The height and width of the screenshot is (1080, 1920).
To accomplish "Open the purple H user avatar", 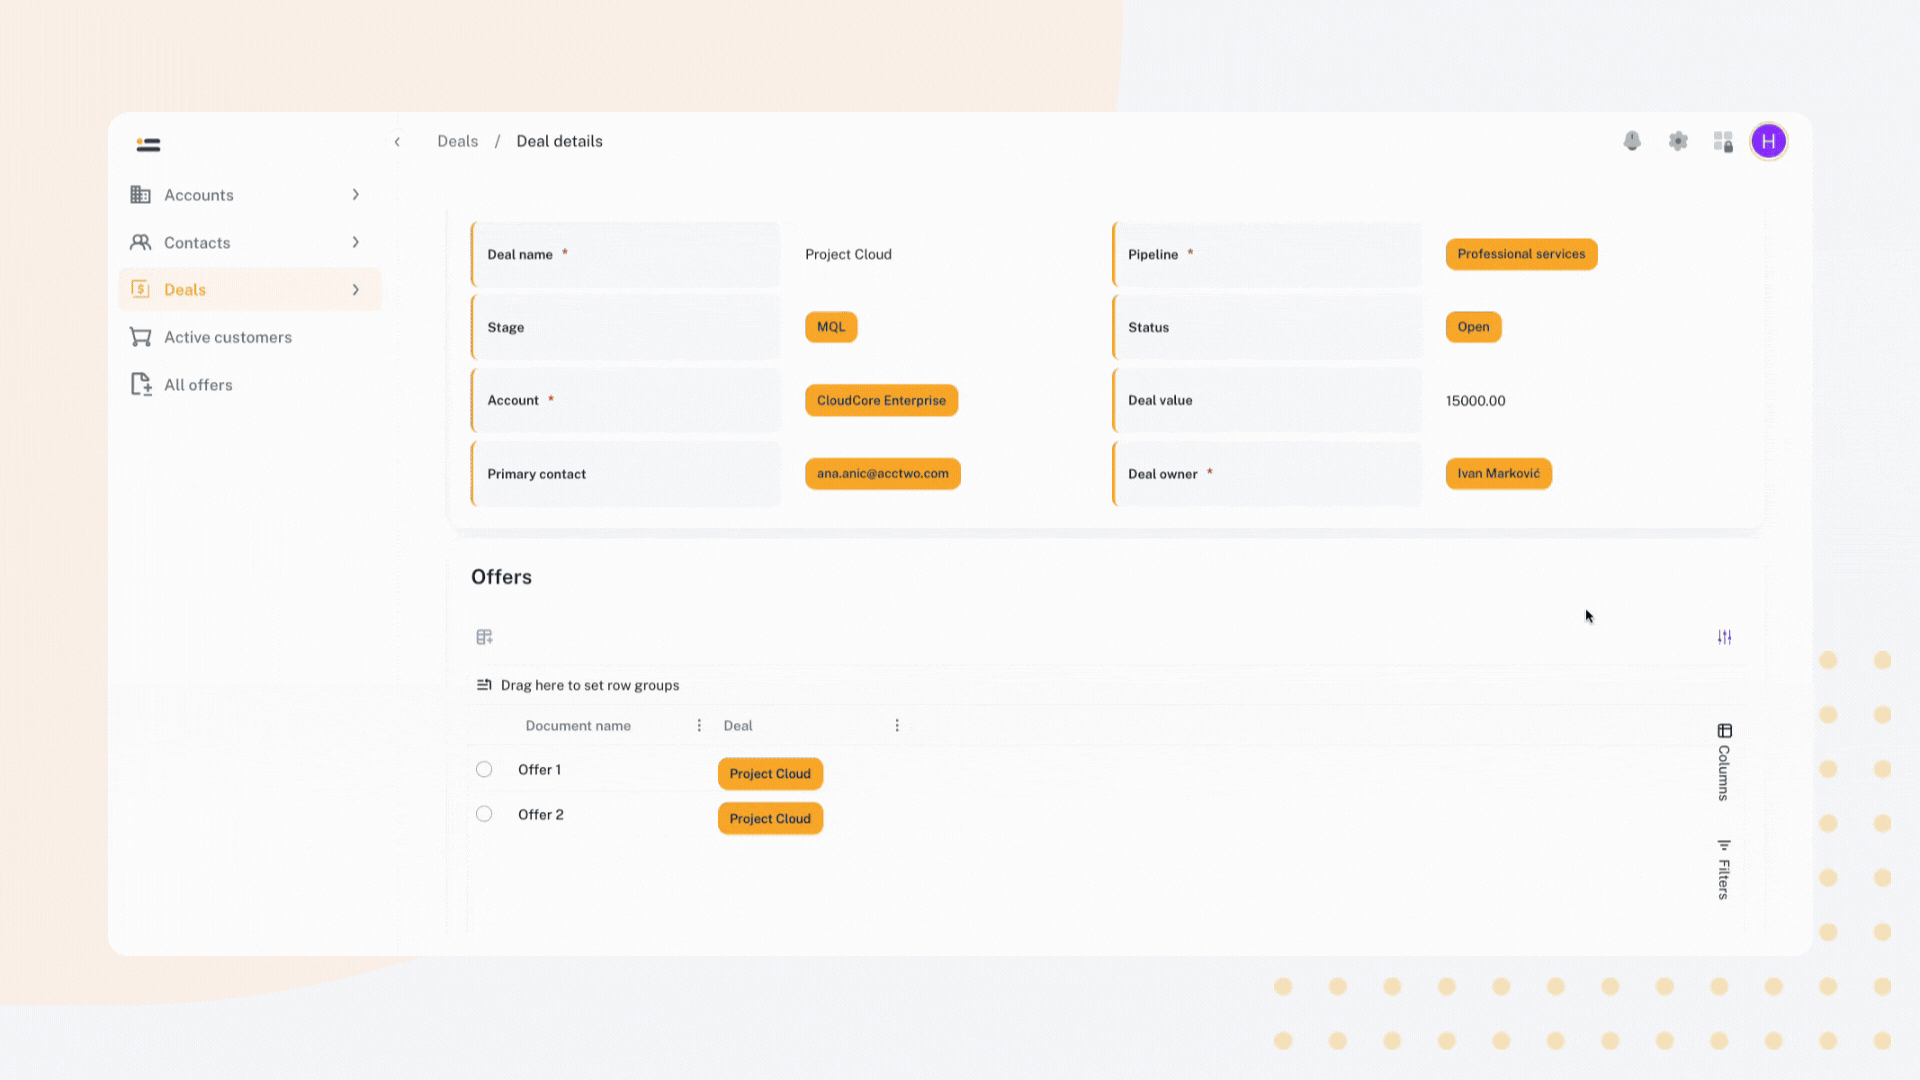I will [x=1768, y=141].
